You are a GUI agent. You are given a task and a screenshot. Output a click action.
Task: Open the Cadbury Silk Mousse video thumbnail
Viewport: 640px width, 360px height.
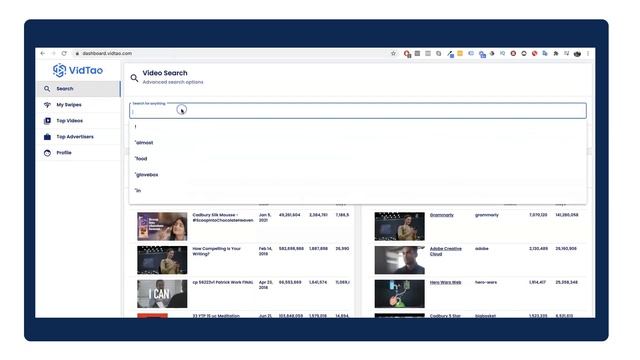(x=162, y=226)
